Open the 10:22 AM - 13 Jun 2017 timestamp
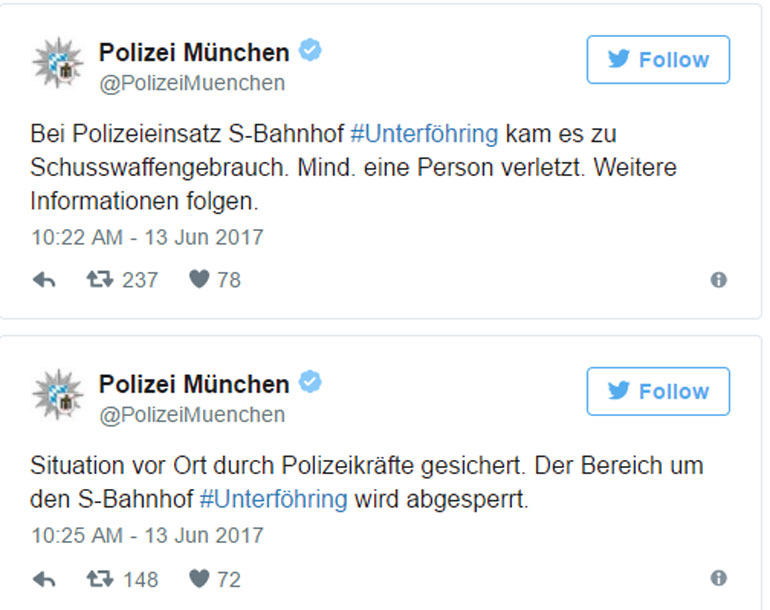 tap(147, 237)
